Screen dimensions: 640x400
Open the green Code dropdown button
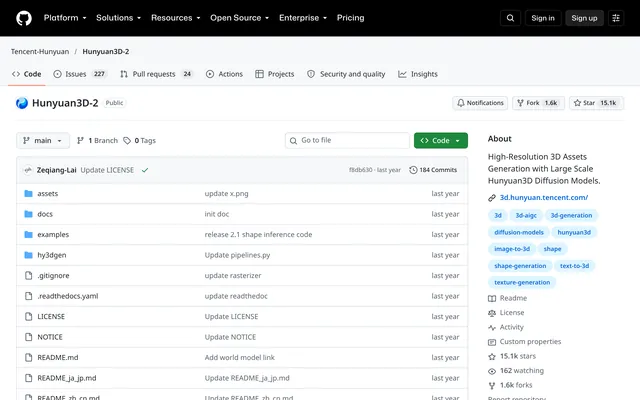point(441,140)
